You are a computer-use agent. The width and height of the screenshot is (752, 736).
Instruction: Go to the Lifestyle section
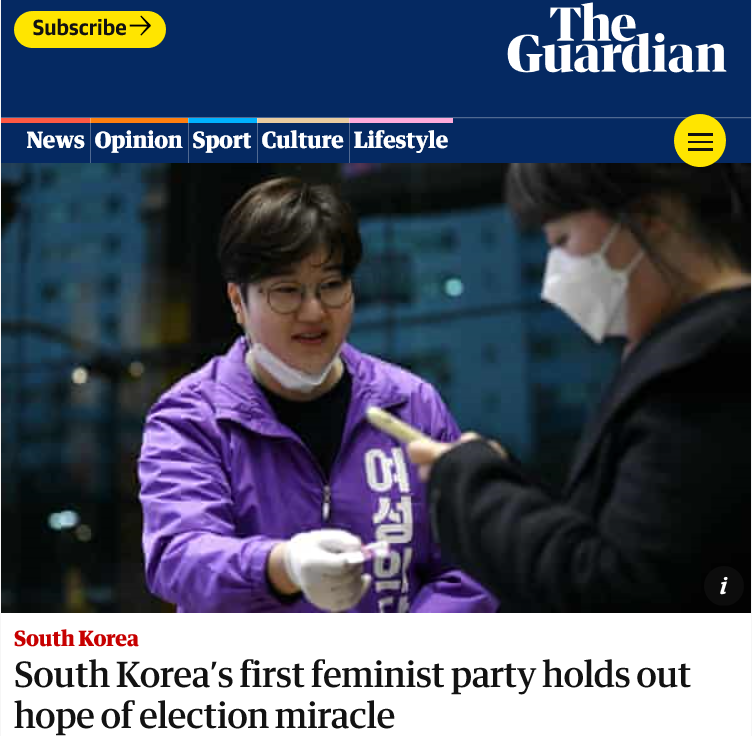[400, 141]
